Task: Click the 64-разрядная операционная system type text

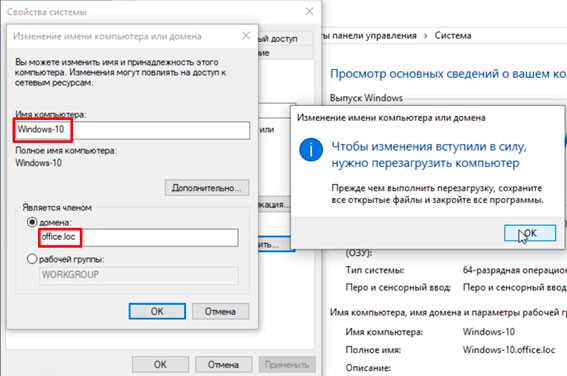Action: 514,270
